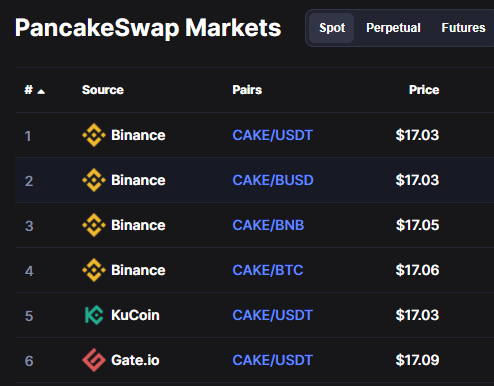Screen dimensions: 494x386
Task: Switch to the Futures tab
Action: [463, 28]
